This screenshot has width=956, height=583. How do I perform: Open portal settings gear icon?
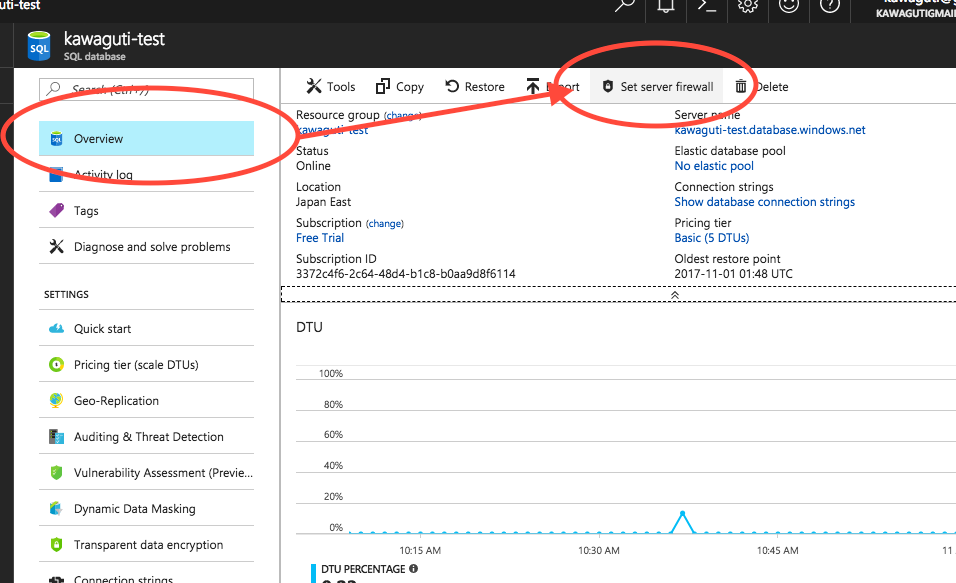point(747,5)
